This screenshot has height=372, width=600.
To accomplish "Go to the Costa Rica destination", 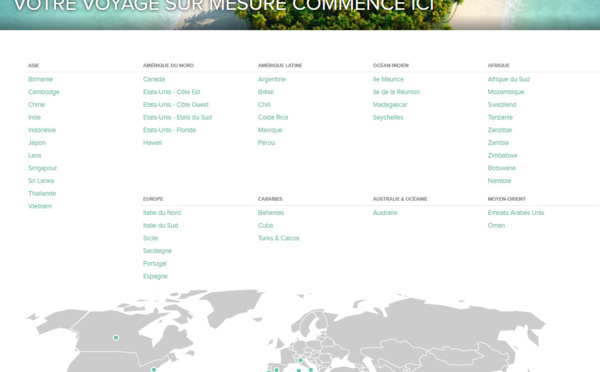I will 273,117.
